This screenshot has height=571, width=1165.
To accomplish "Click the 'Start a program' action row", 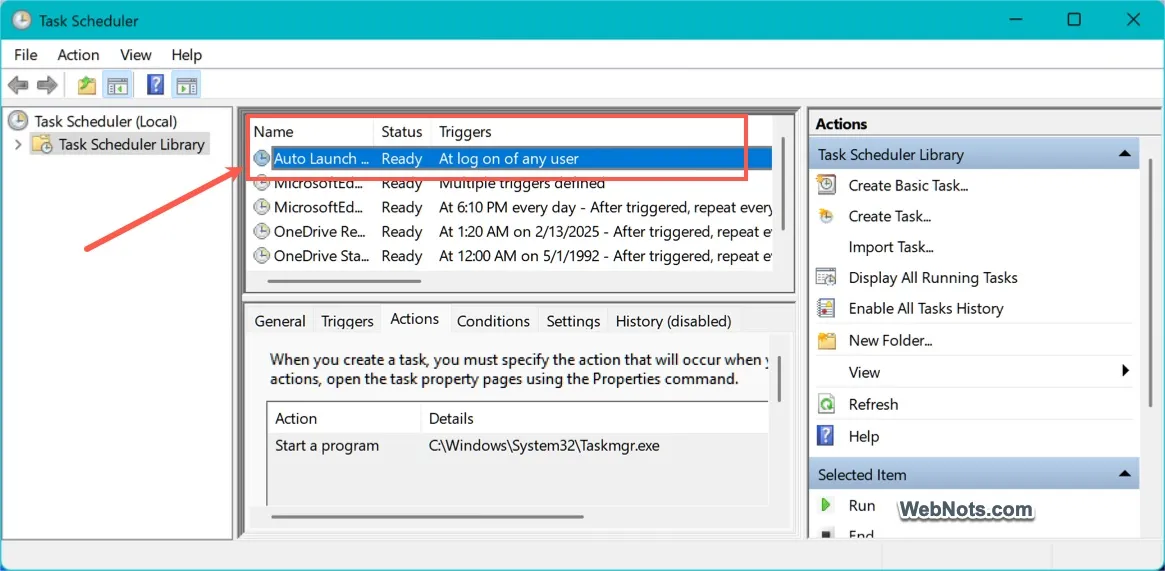I will pos(517,446).
